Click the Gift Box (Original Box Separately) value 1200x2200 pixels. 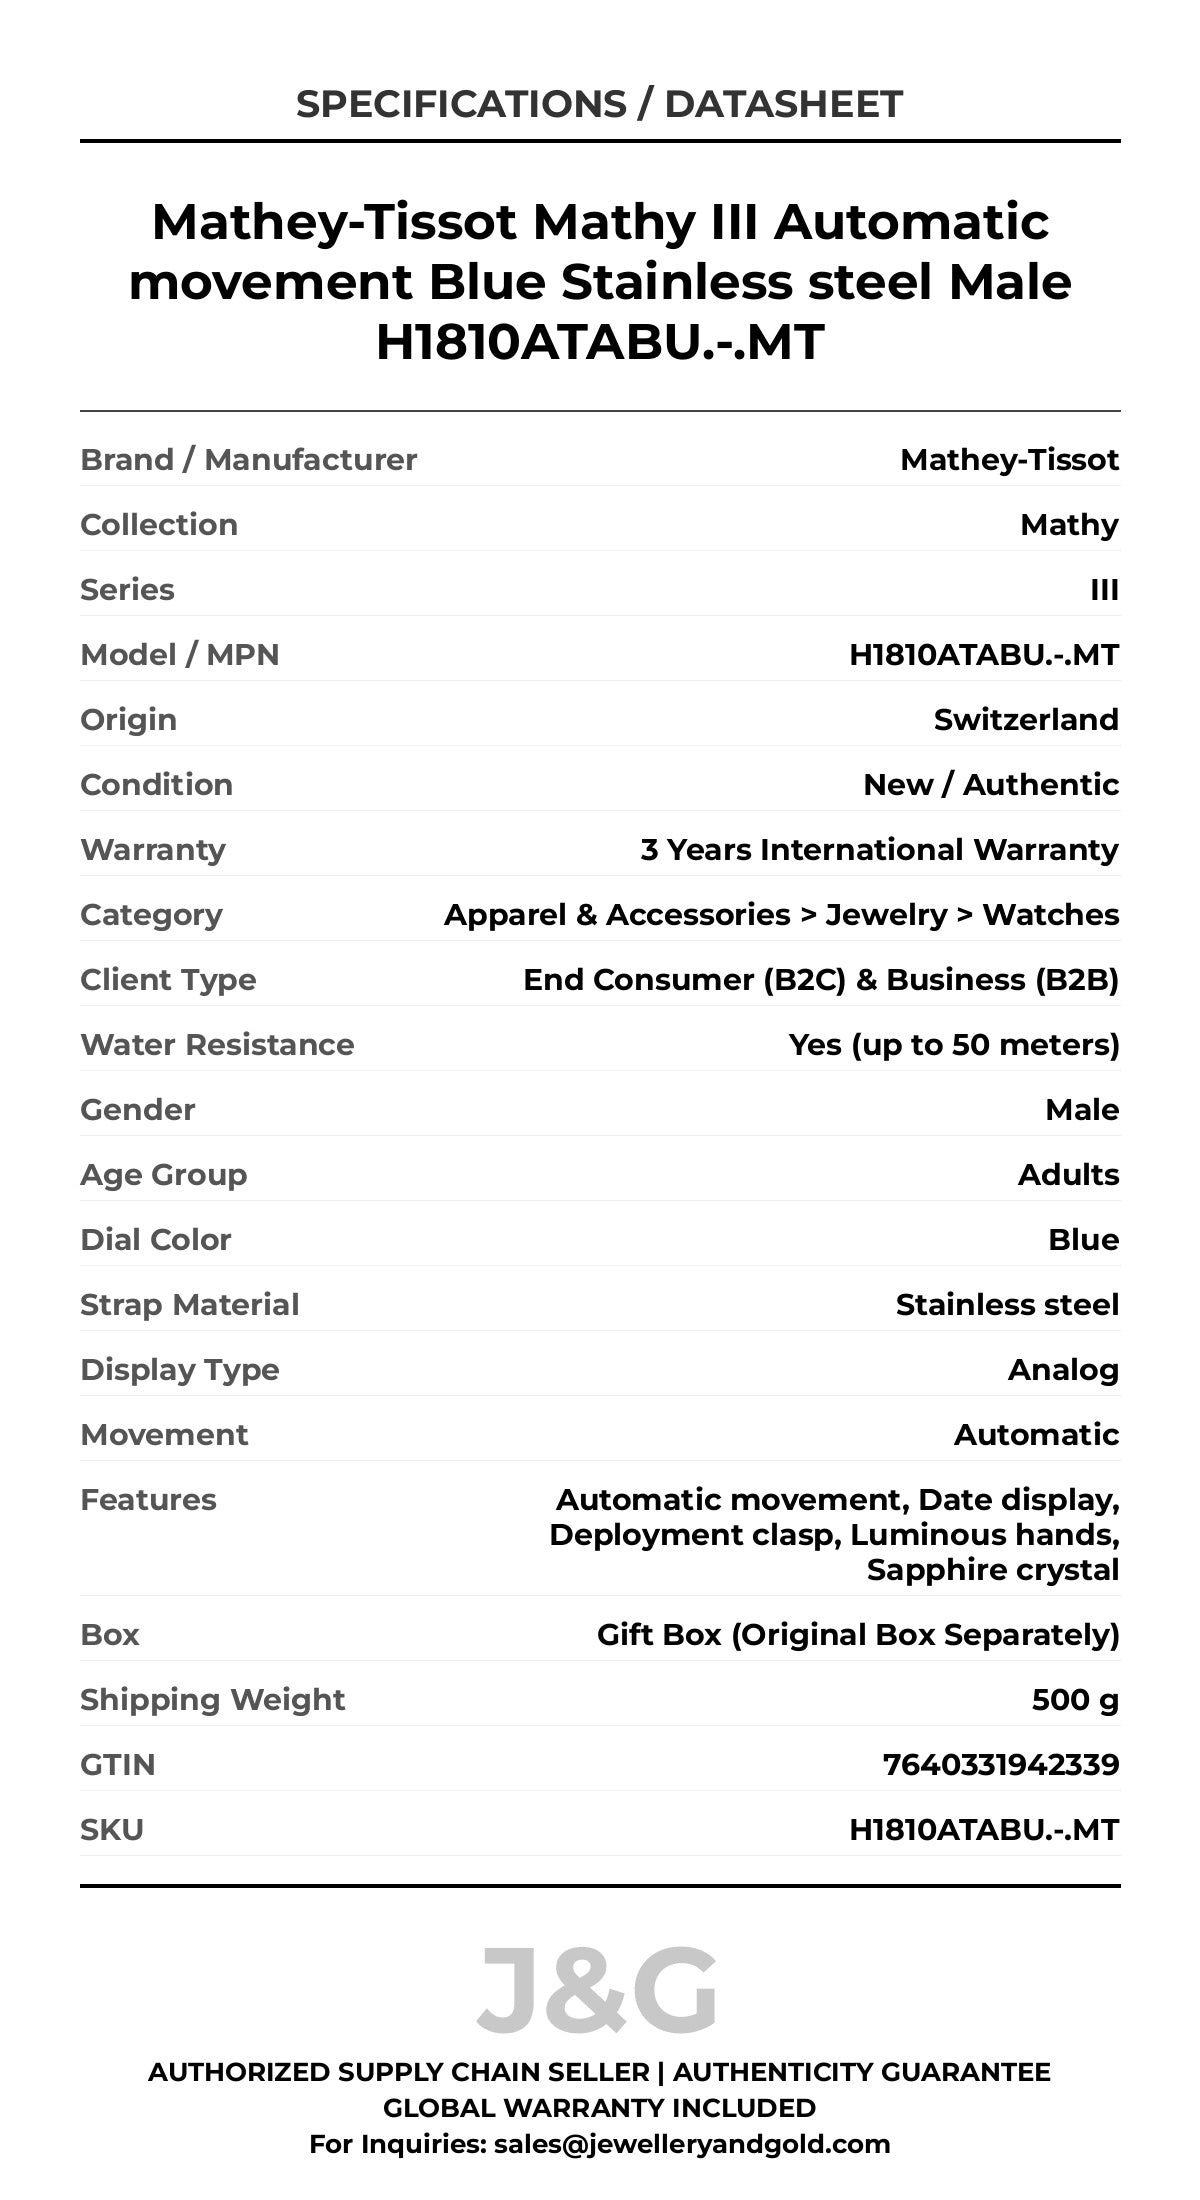click(x=858, y=1635)
